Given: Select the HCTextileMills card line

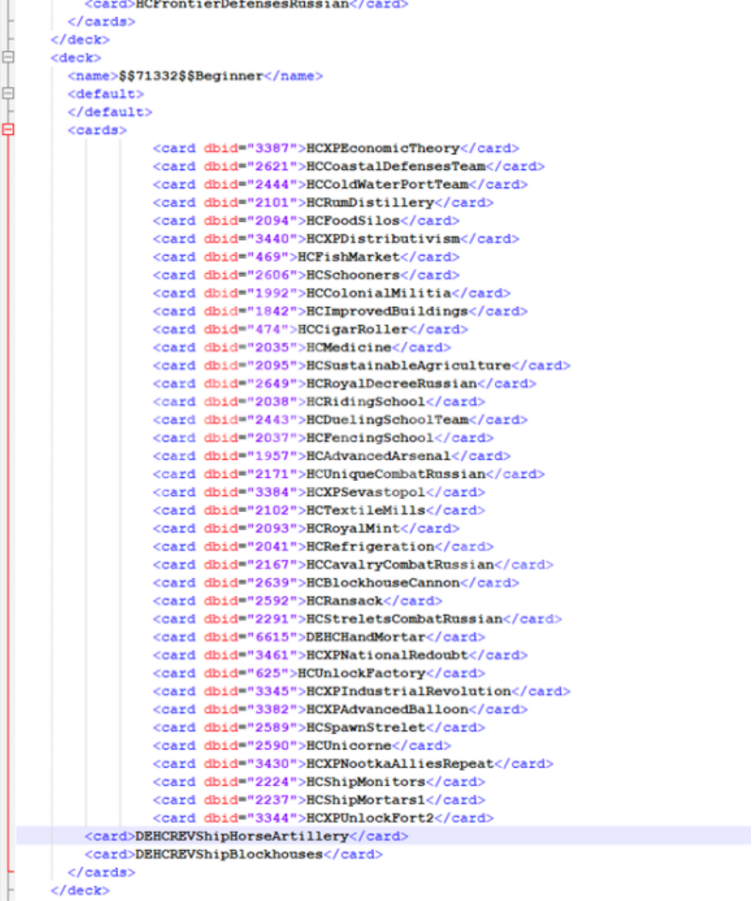Looking at the screenshot, I should 319,510.
